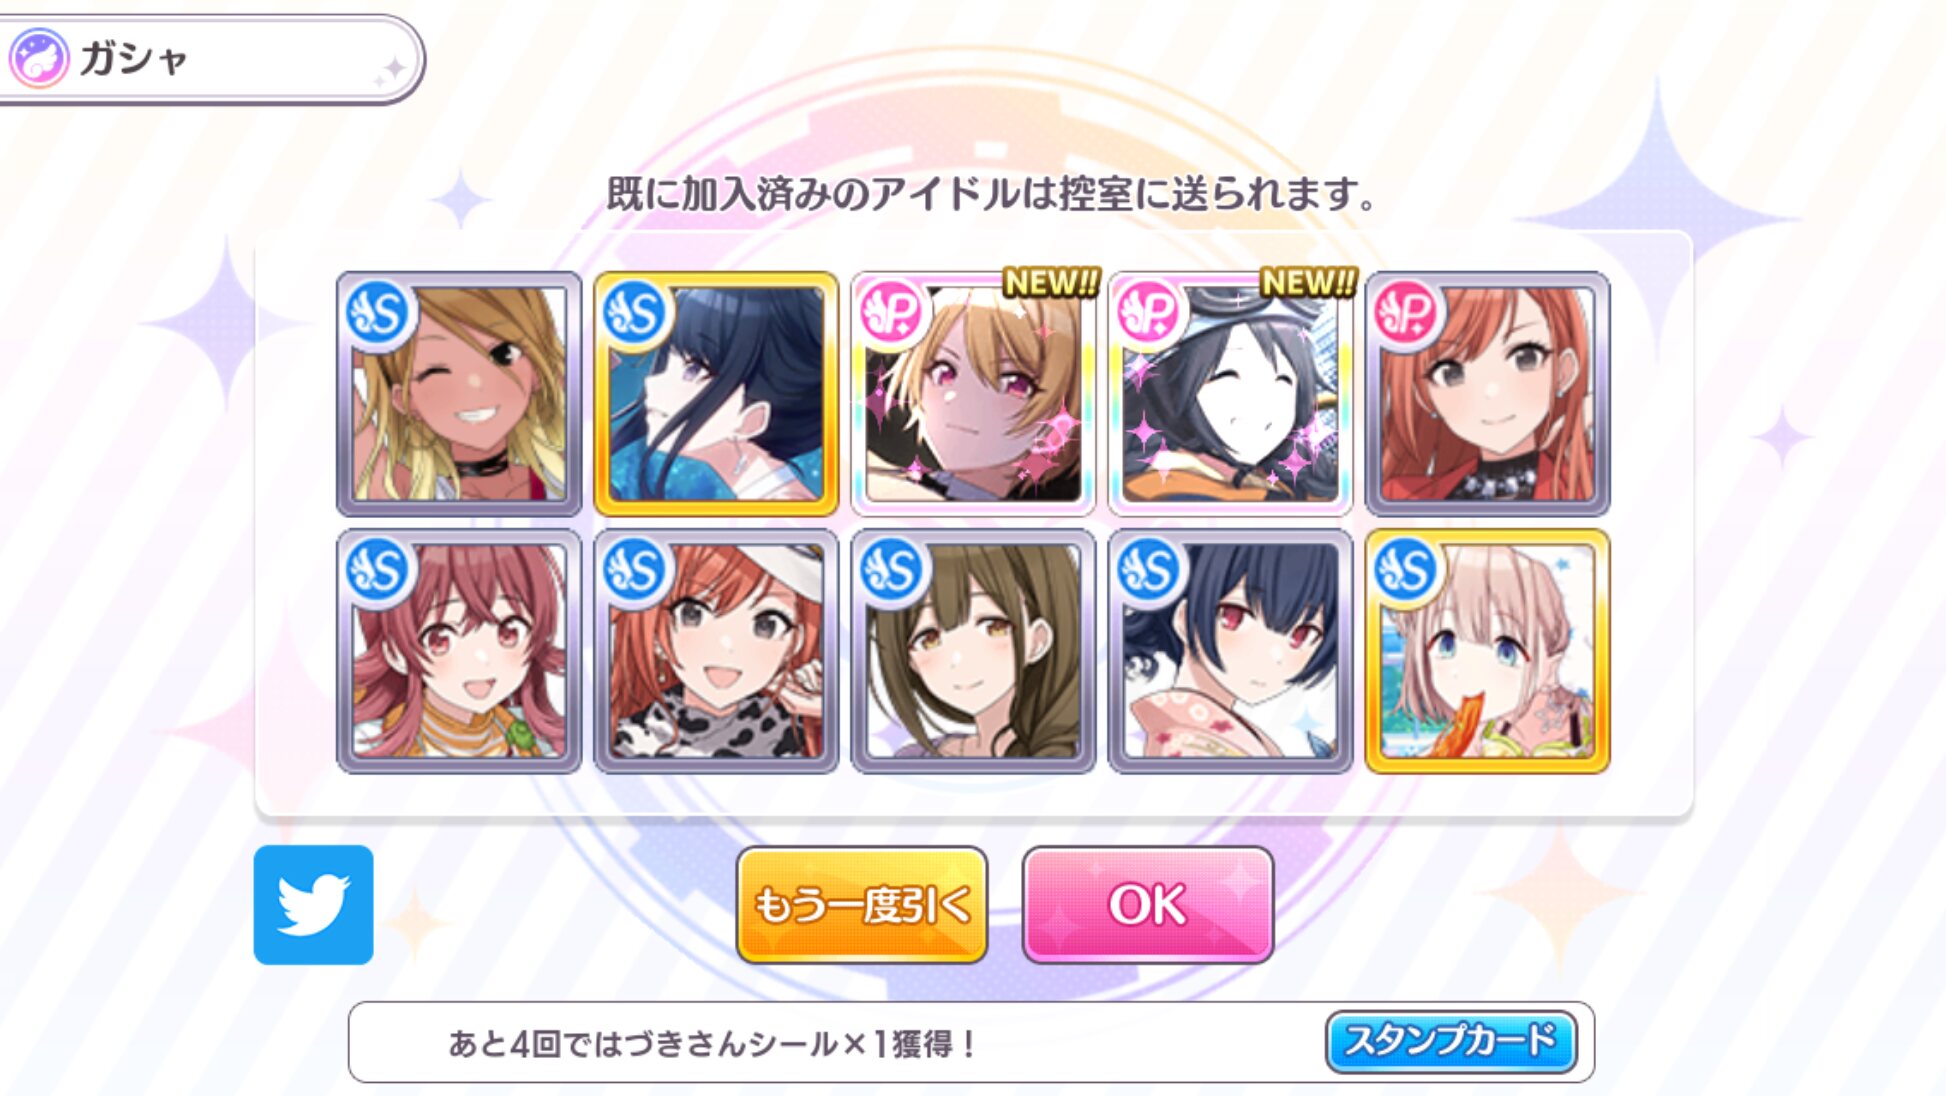Click the ガシャ header title label

click(133, 58)
